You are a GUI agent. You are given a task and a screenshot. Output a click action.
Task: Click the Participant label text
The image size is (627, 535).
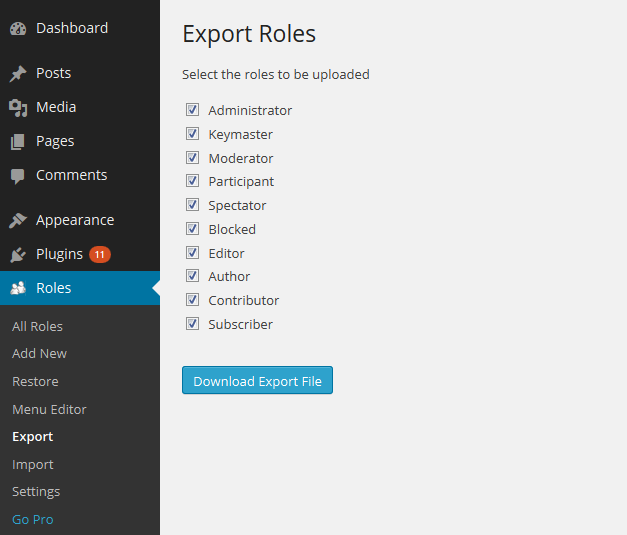[x=241, y=182]
